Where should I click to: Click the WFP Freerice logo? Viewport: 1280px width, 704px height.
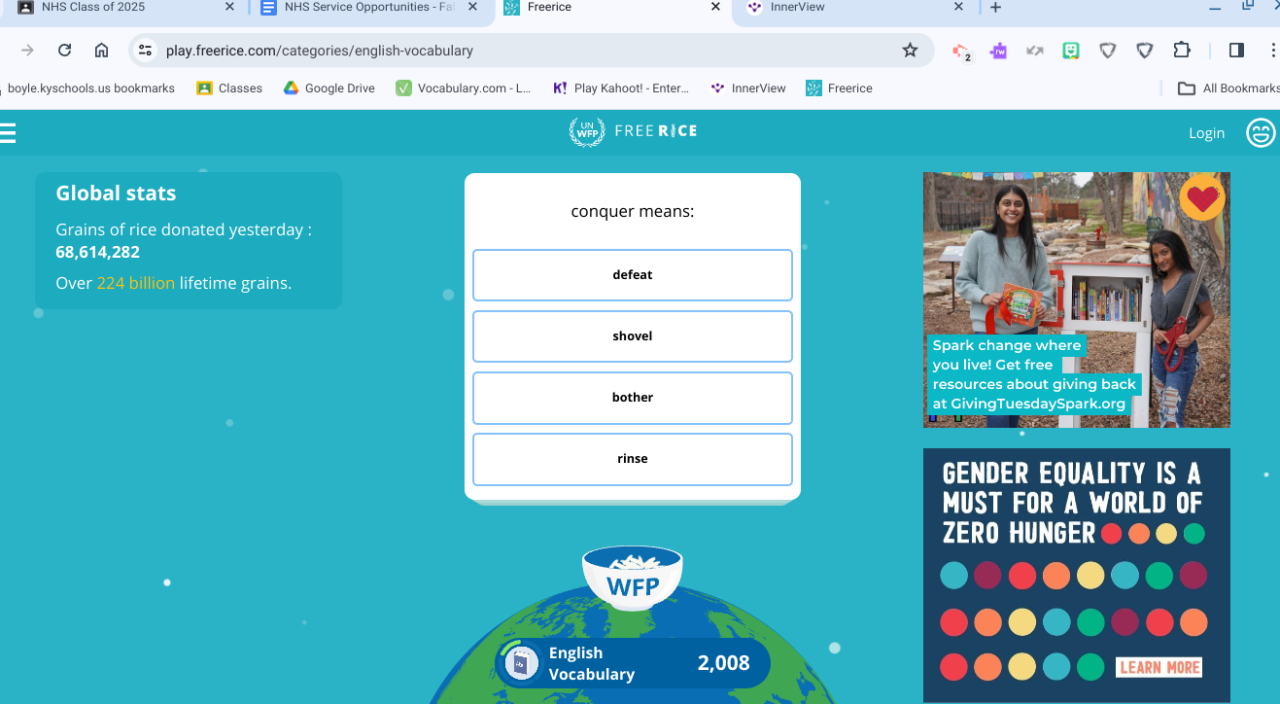(633, 131)
